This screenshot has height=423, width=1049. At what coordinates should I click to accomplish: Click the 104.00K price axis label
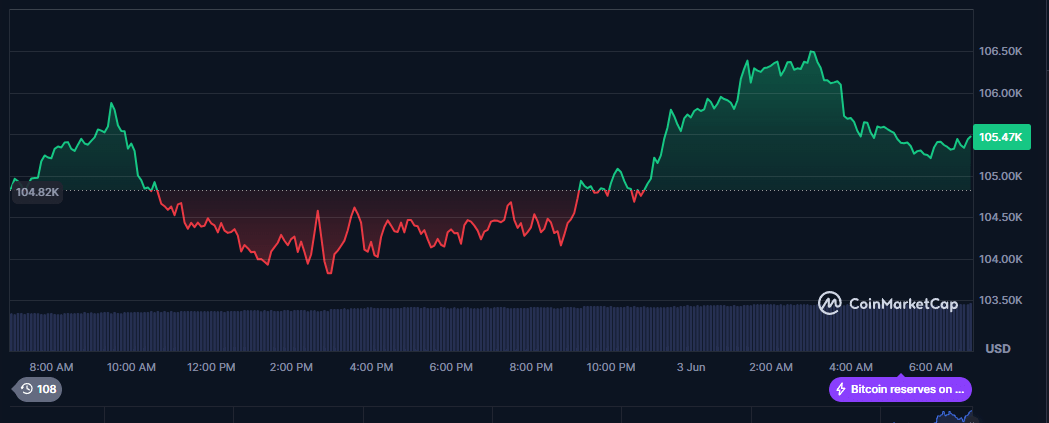coord(1000,259)
